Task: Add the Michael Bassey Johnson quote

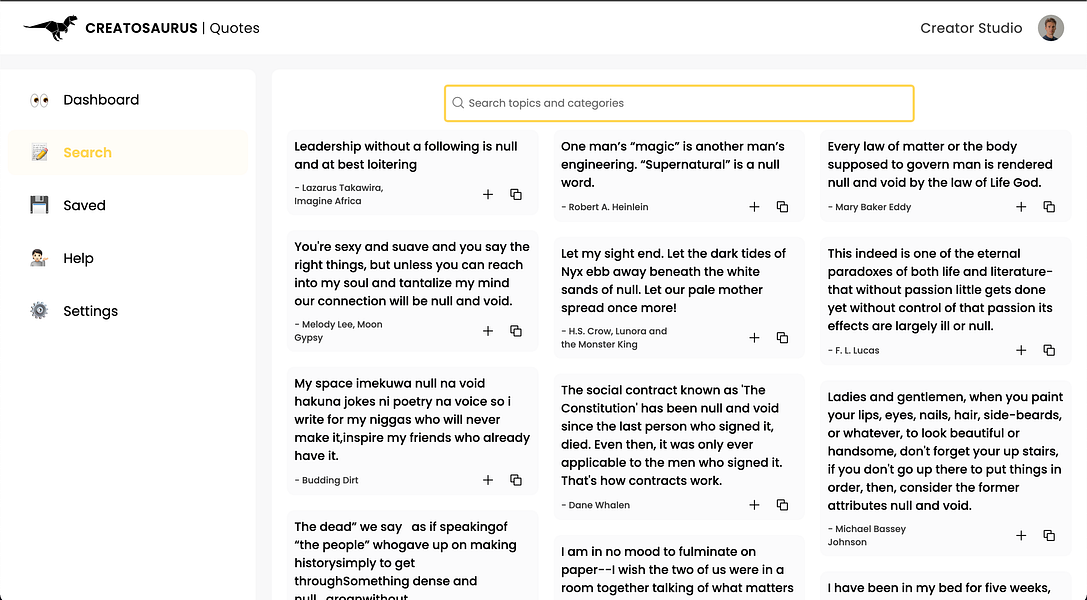Action: [1021, 536]
